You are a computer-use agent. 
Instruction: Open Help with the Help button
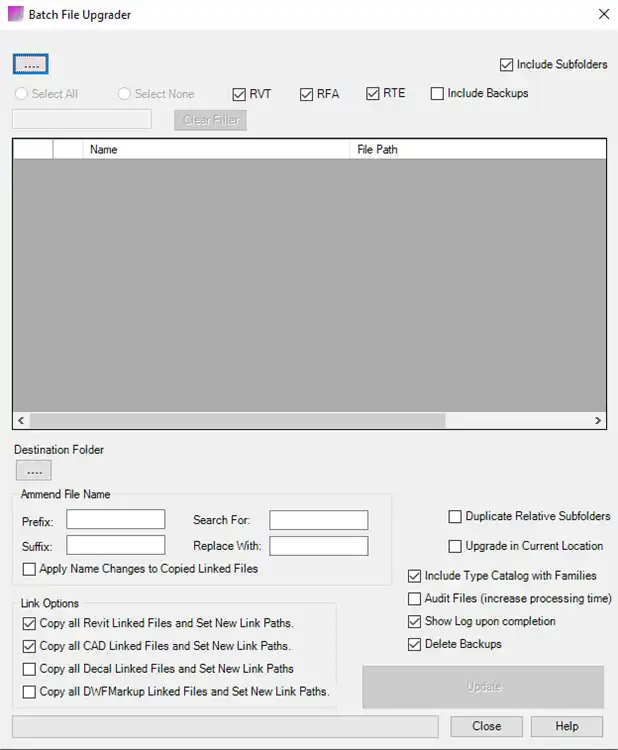(x=567, y=726)
